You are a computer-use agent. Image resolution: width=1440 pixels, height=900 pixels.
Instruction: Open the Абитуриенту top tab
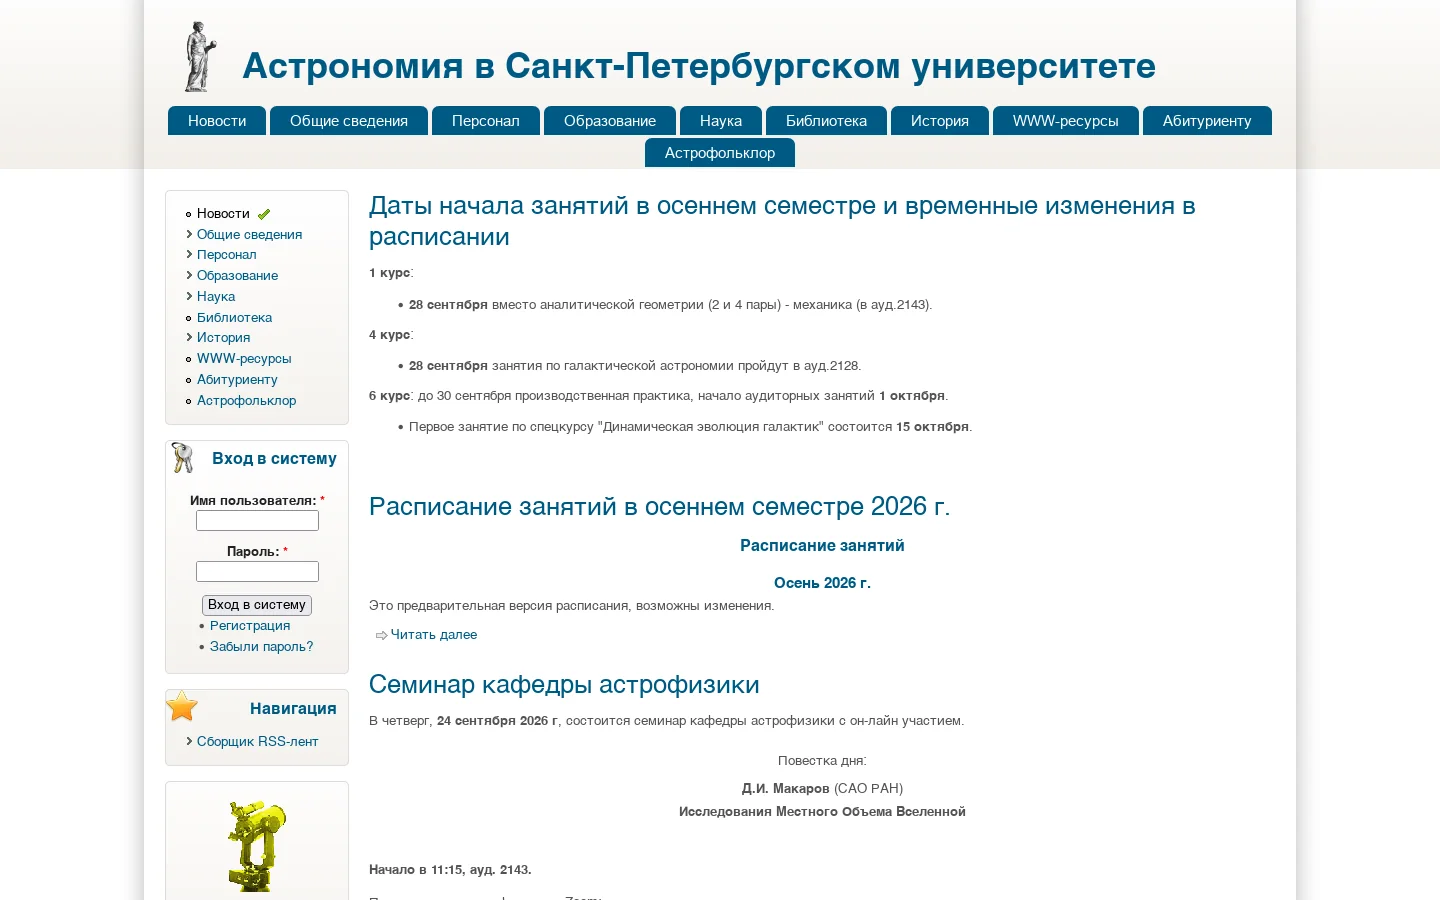point(1207,120)
